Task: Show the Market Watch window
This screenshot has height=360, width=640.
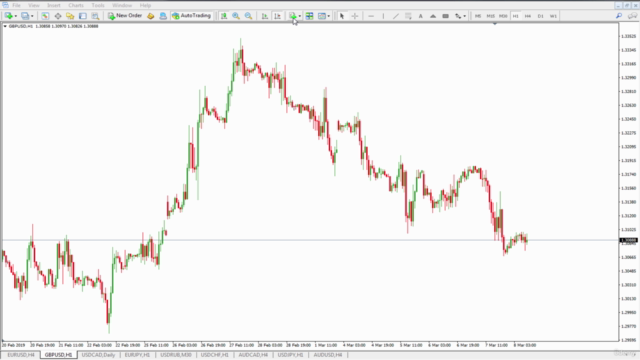Action: click(45, 16)
